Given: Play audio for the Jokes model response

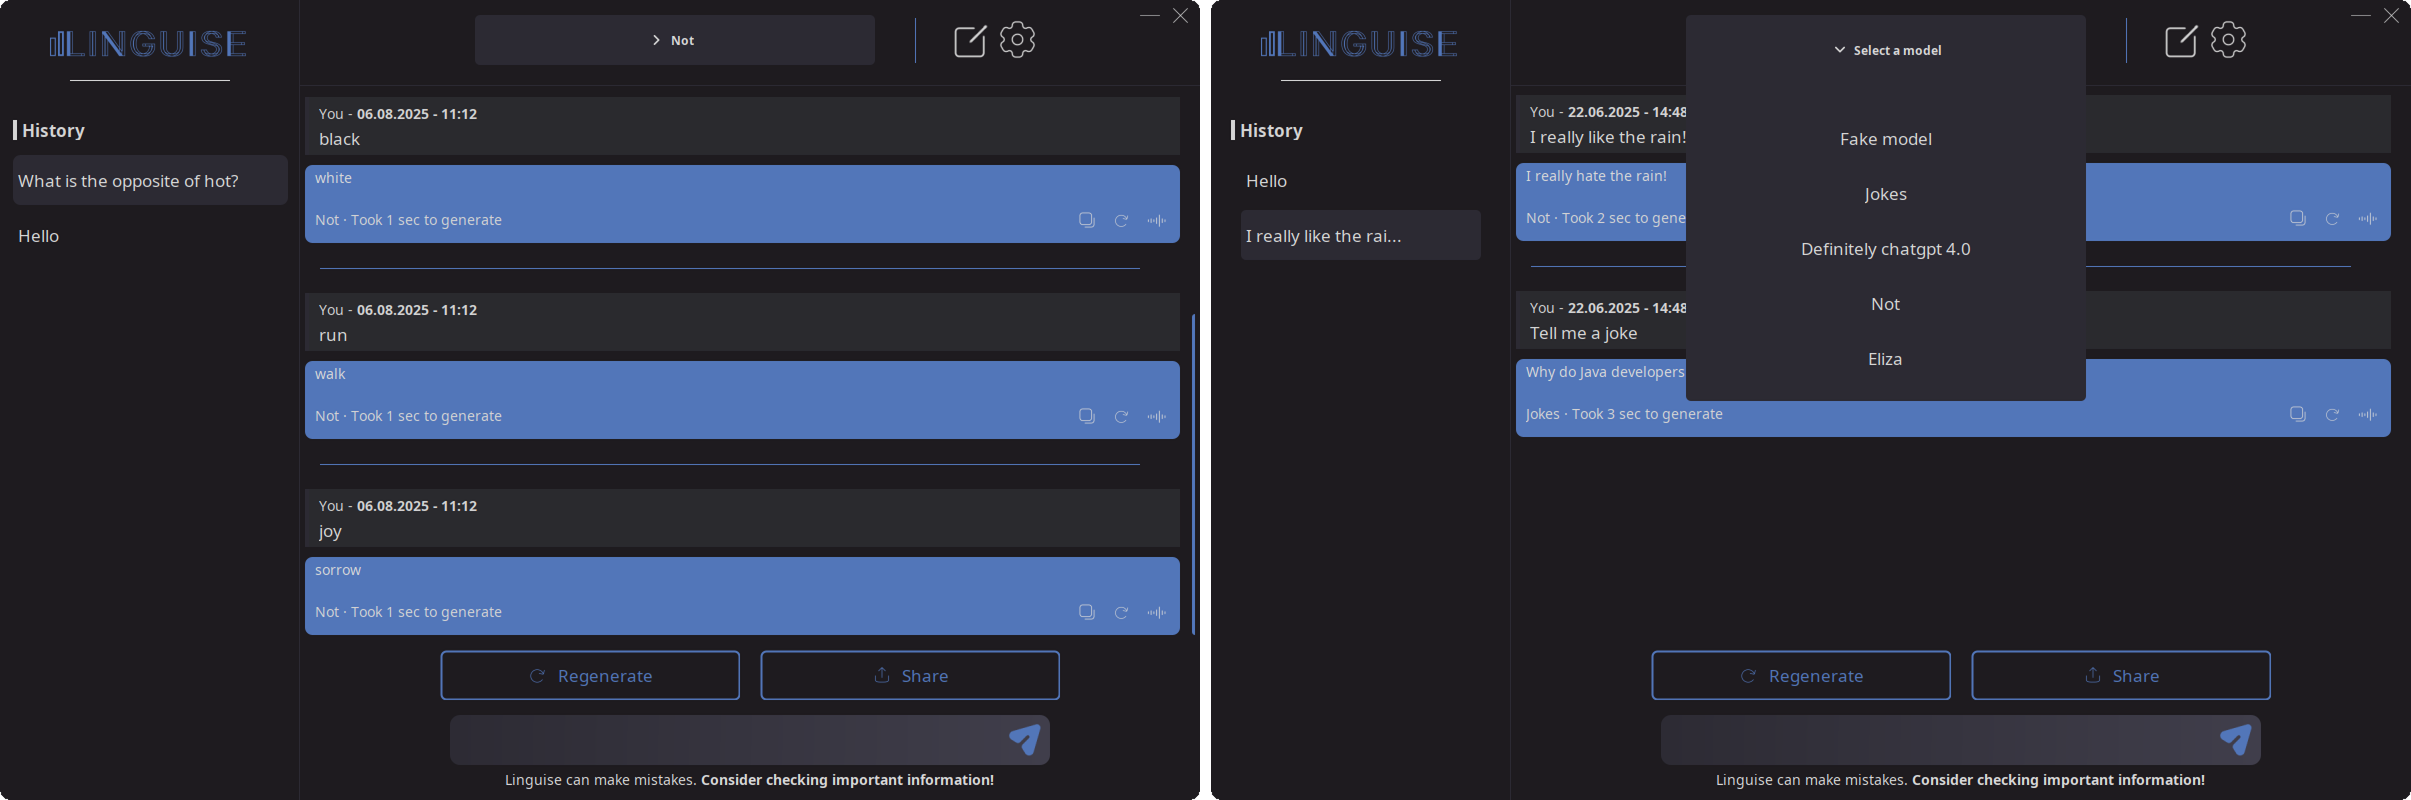Looking at the screenshot, I should (x=2367, y=414).
